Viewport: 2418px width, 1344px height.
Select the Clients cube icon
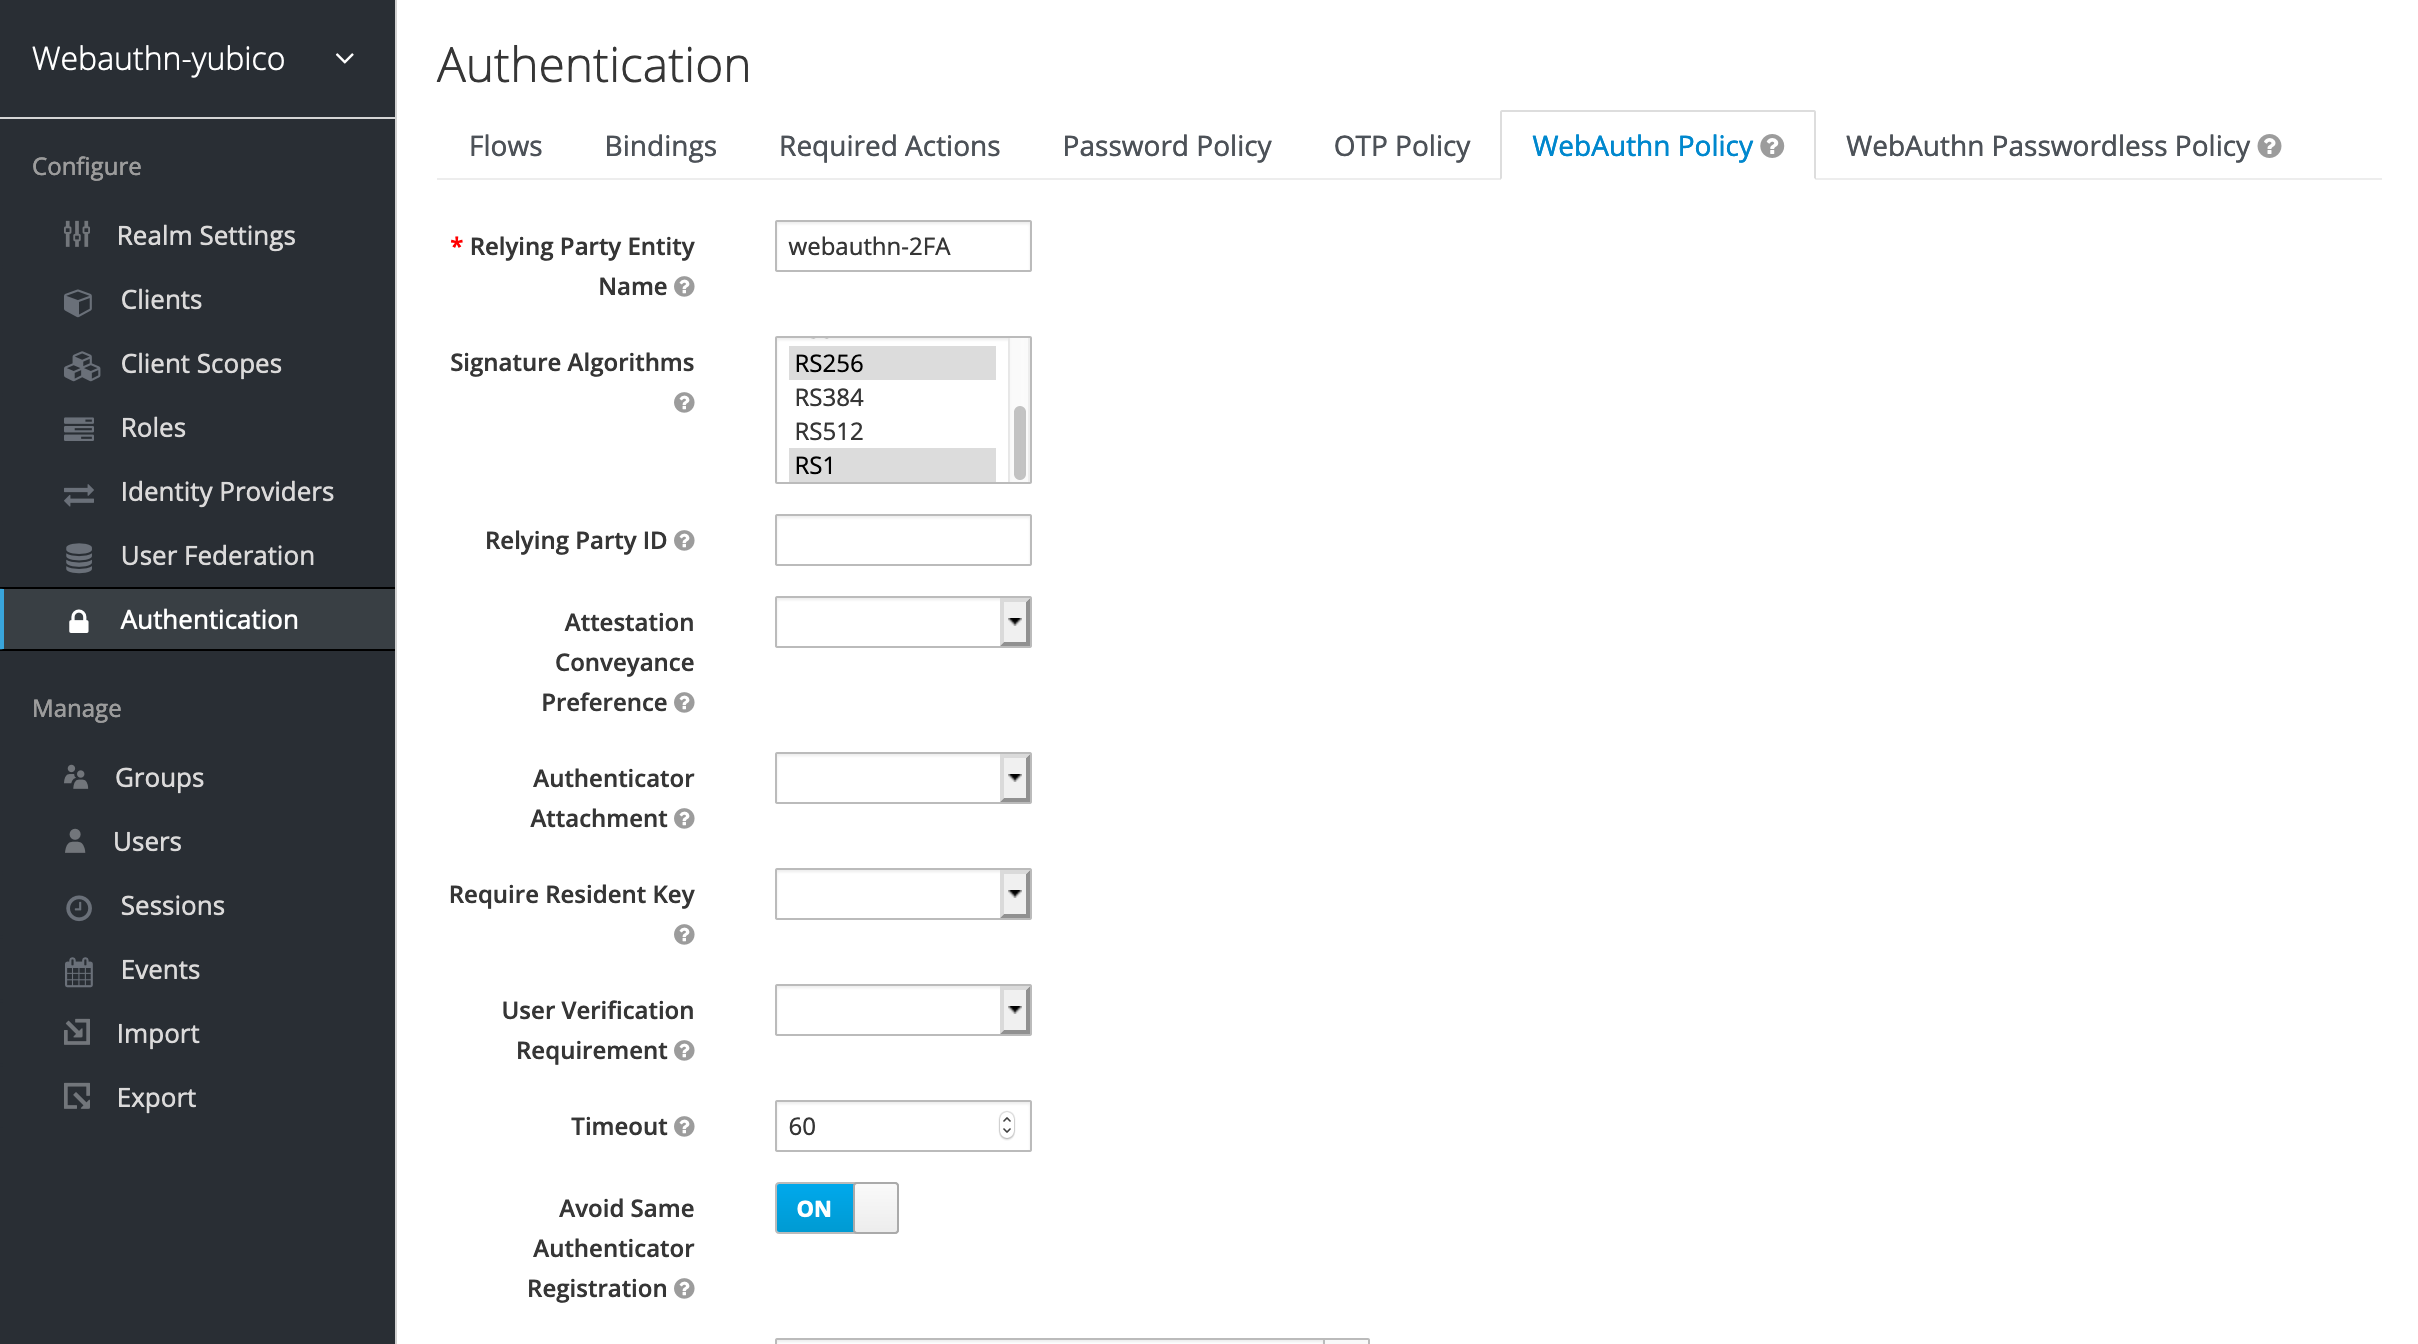tap(79, 299)
